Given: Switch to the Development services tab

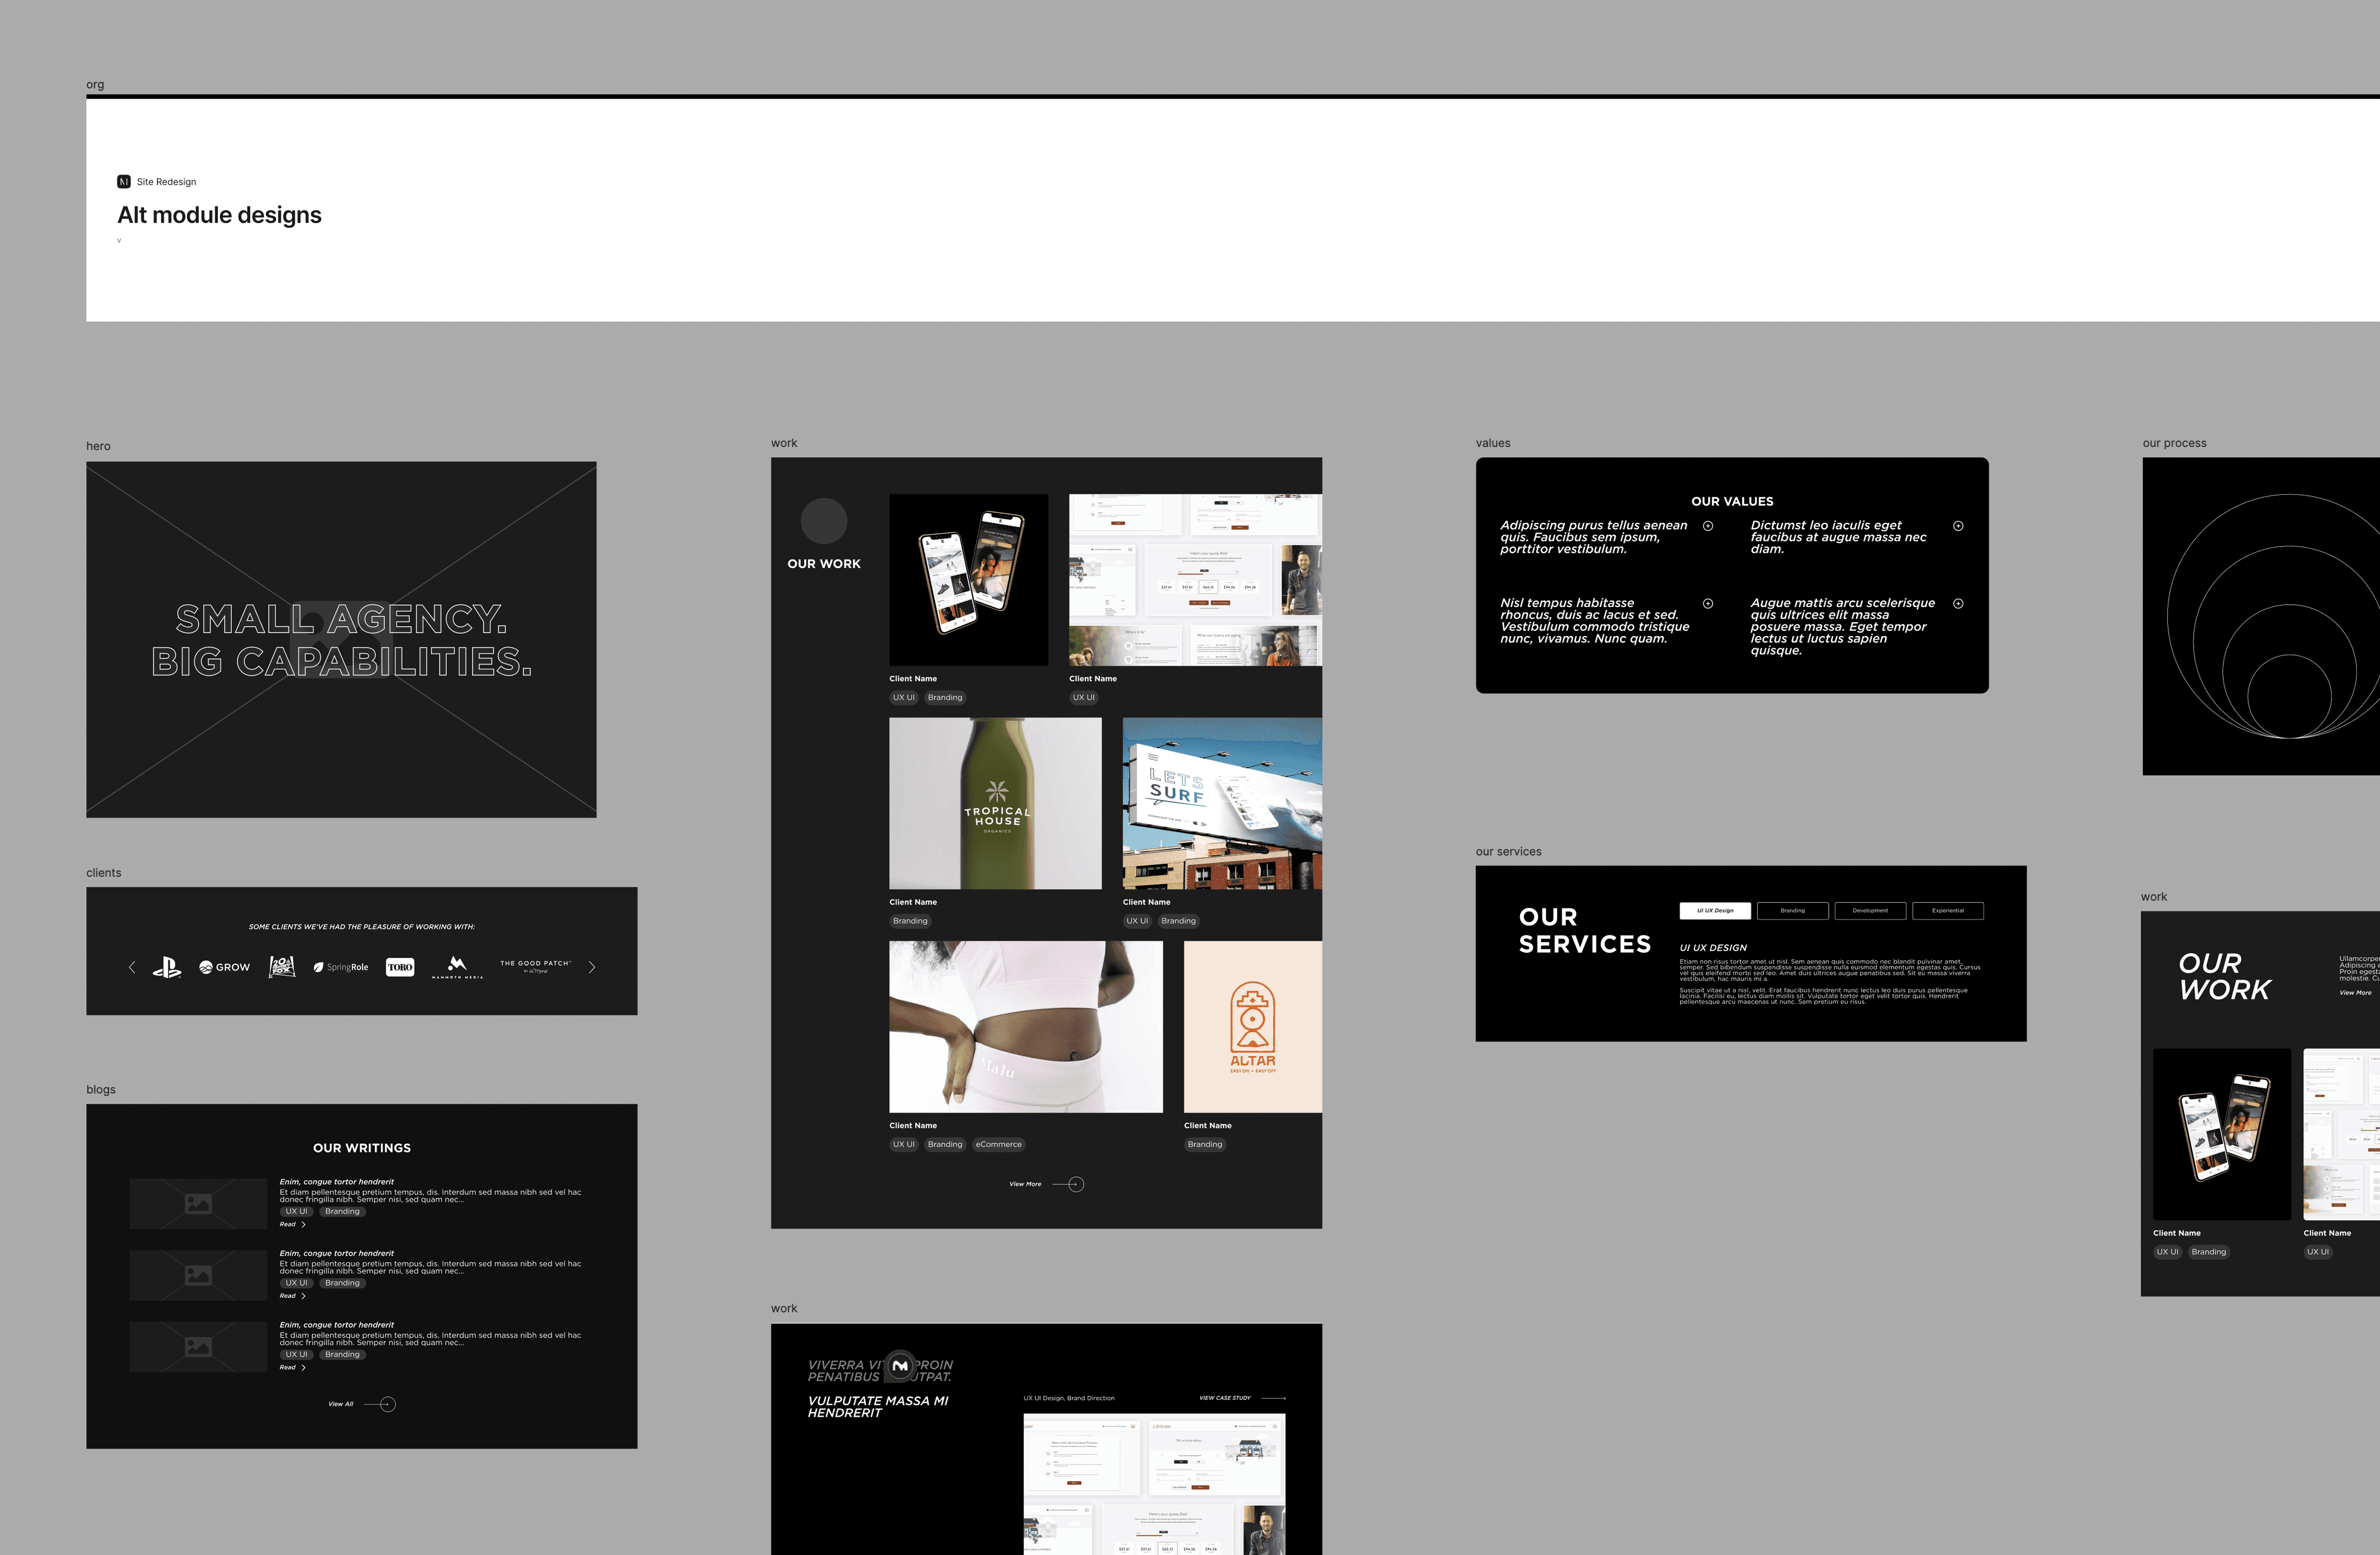Looking at the screenshot, I should click(1870, 911).
